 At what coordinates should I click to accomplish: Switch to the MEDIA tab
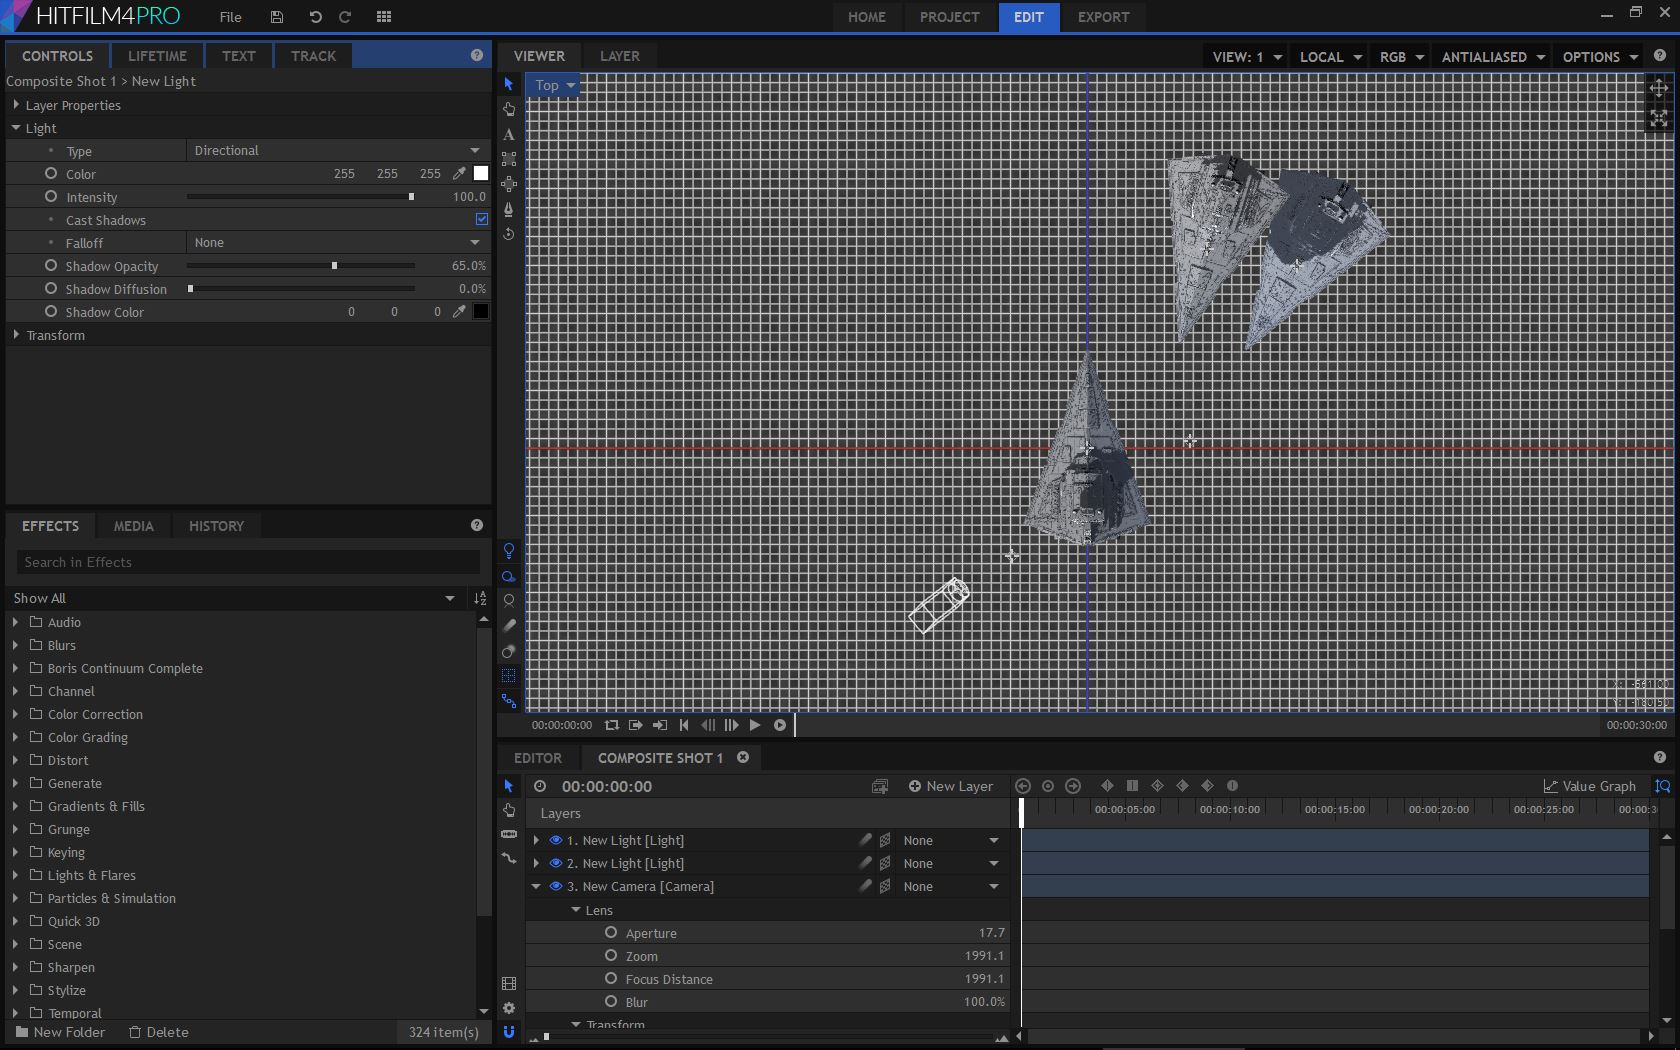[x=133, y=526]
